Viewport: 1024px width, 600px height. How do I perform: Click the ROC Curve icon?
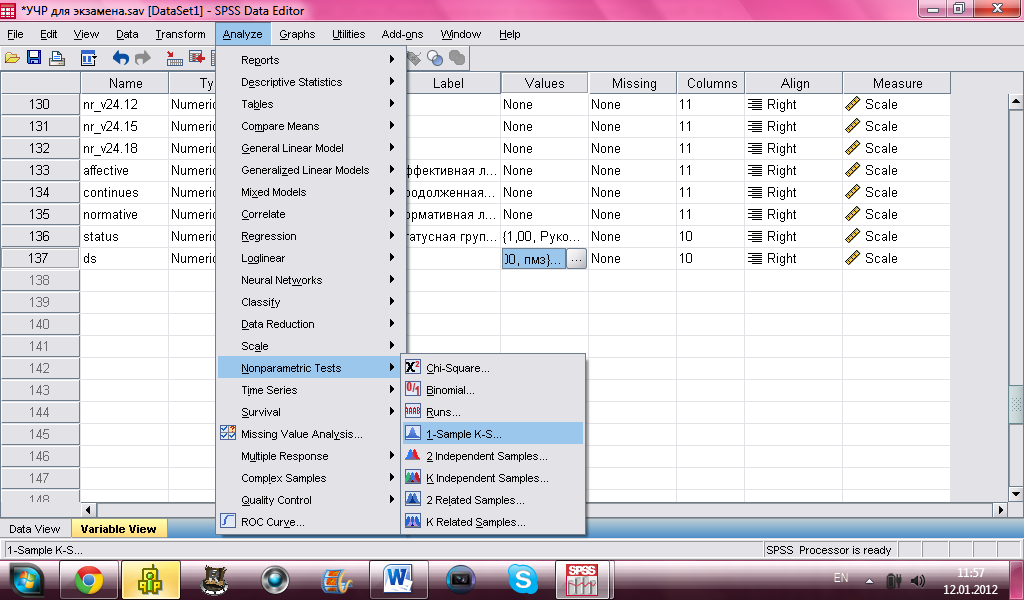coord(228,521)
